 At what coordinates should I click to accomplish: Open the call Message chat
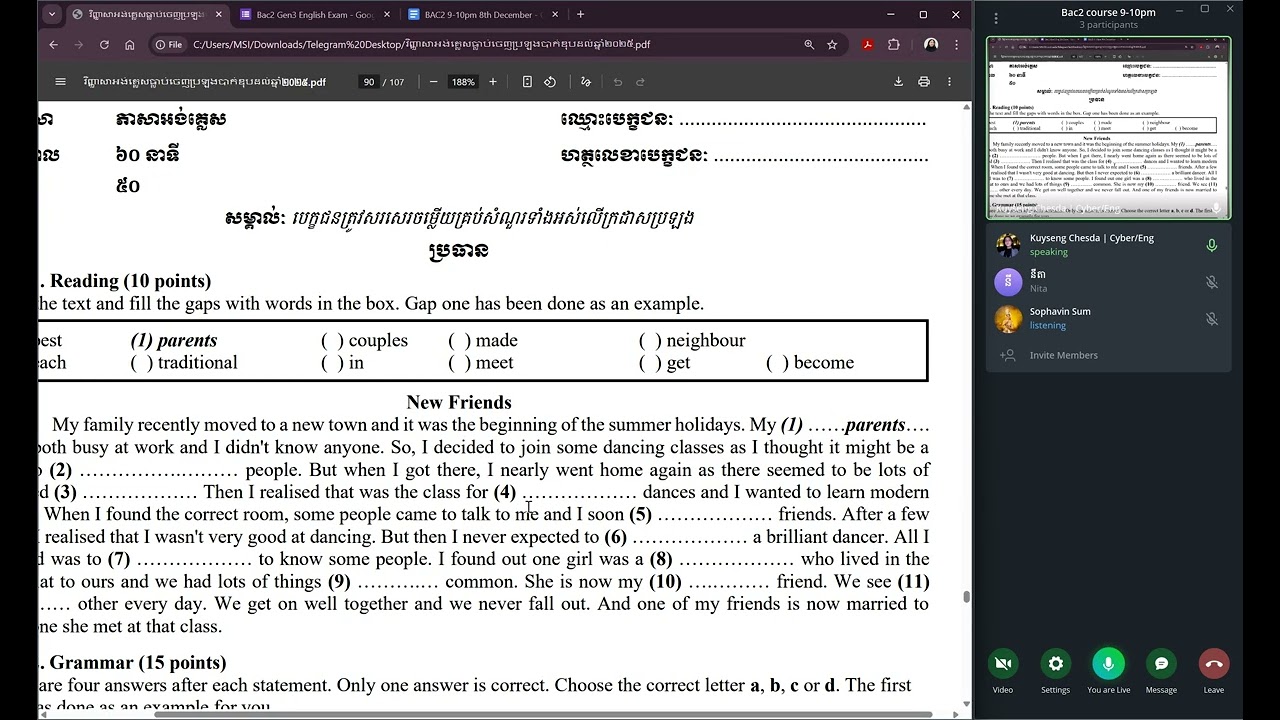tap(1161, 664)
